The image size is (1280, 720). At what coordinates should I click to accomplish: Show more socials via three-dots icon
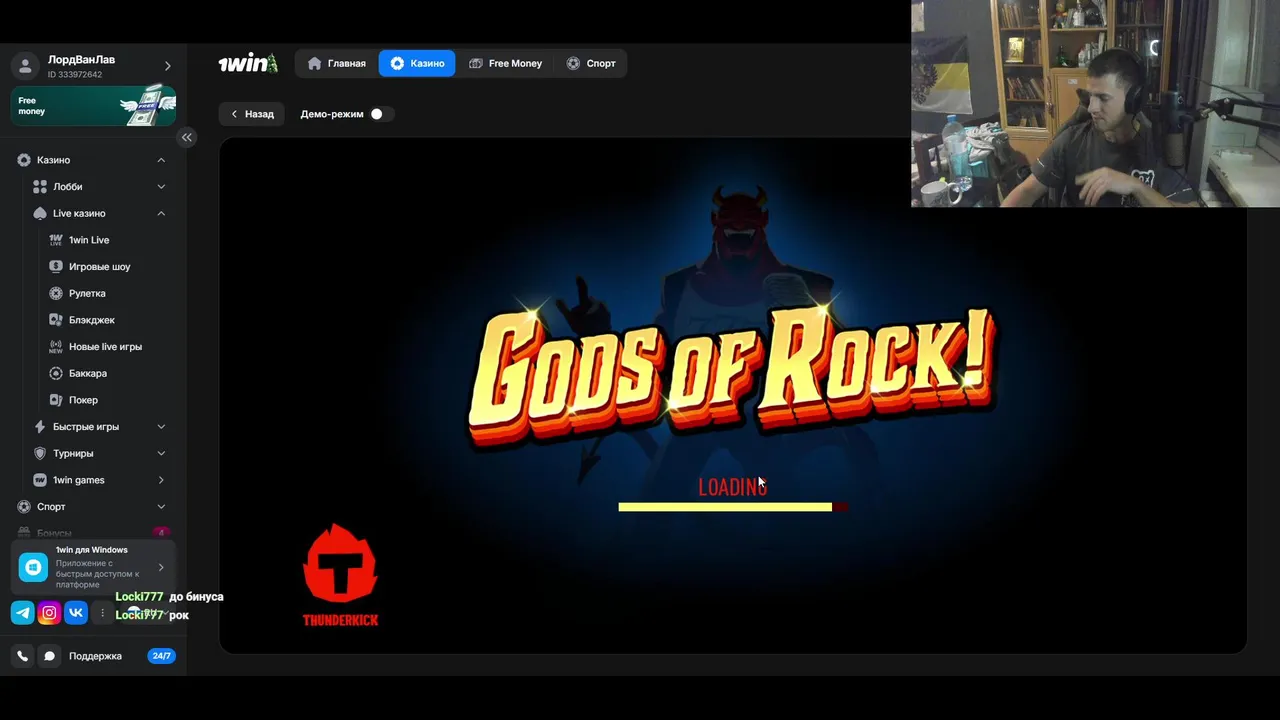coord(102,613)
